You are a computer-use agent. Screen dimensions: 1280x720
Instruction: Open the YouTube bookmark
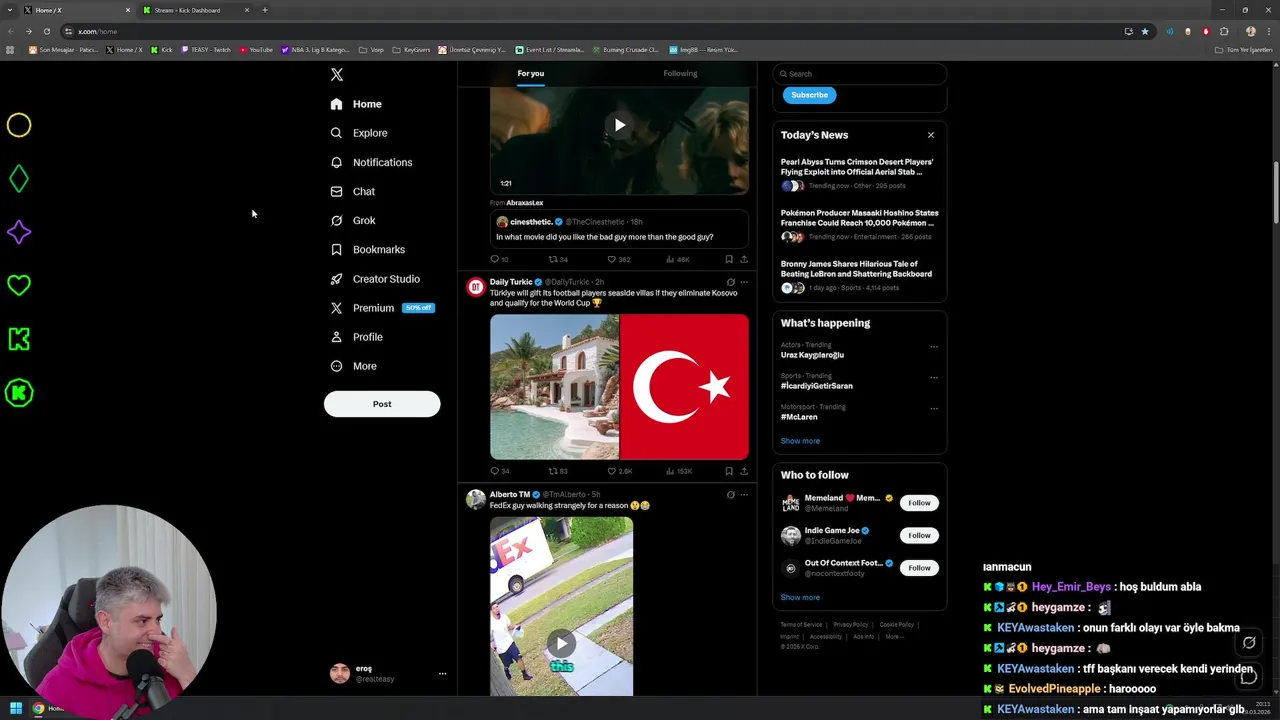(x=256, y=49)
